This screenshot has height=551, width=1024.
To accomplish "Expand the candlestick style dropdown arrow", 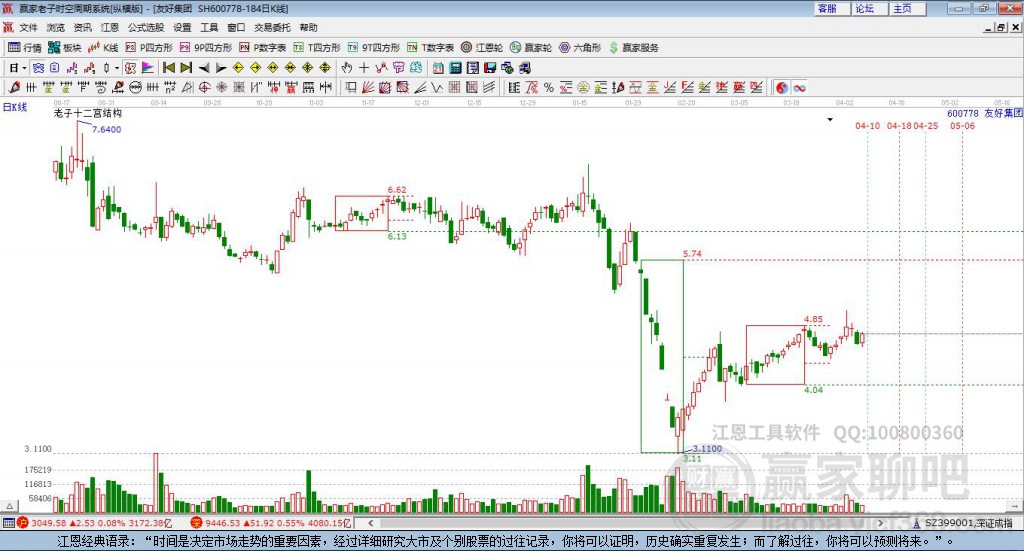I will tap(117, 68).
